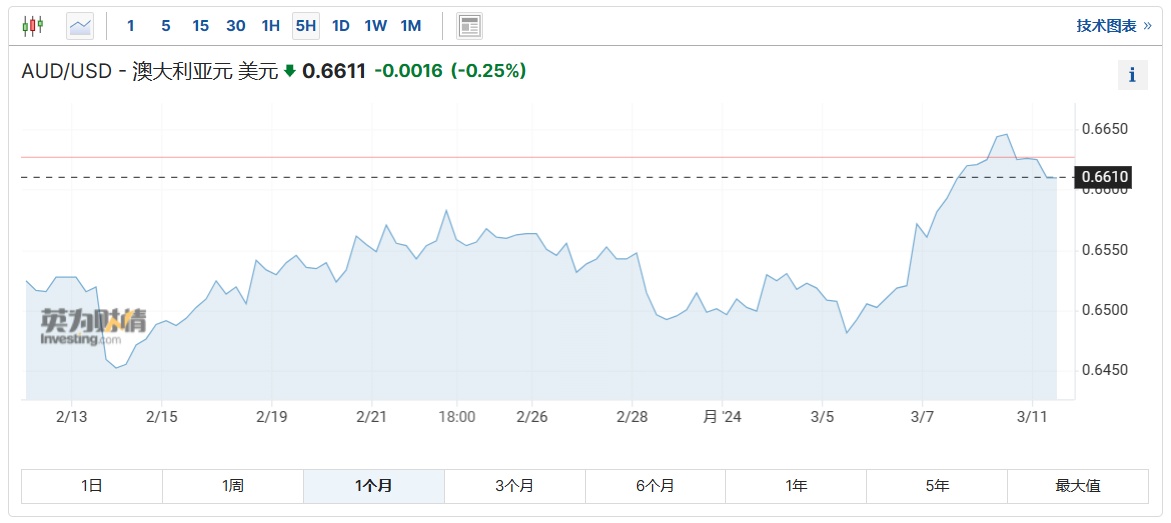Choose the 1H interval
Image resolution: width=1171 pixels, height=523 pixels.
[270, 26]
